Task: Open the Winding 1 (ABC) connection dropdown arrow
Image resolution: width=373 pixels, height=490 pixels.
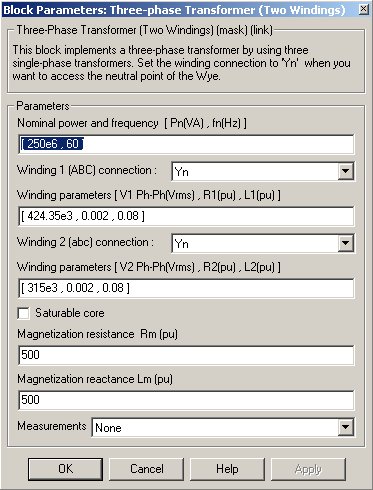Action: click(x=345, y=171)
